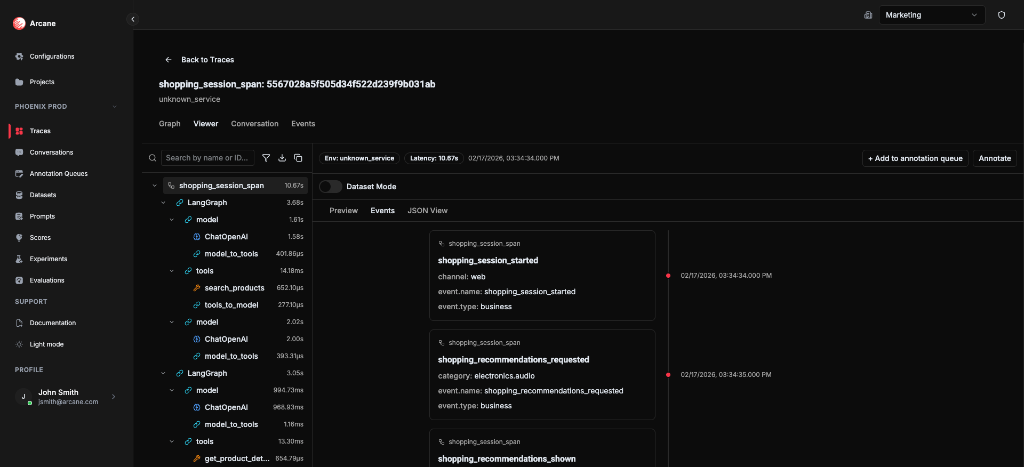1024x467 pixels.
Task: Click Add to annotation queue button
Action: pyautogui.click(x=915, y=159)
